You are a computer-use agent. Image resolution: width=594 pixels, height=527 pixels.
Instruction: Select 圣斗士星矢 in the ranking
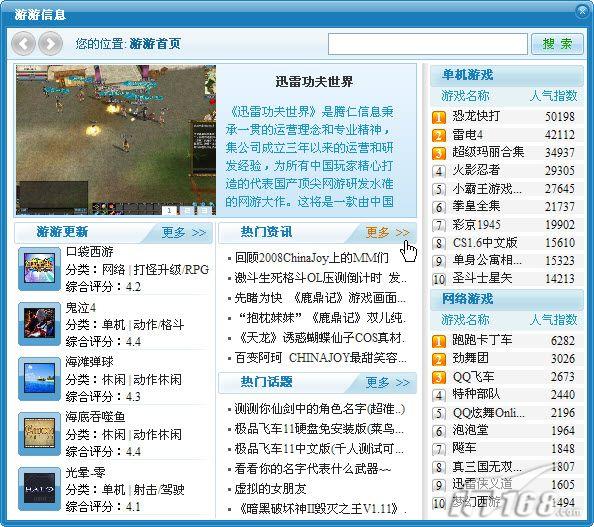(482, 278)
